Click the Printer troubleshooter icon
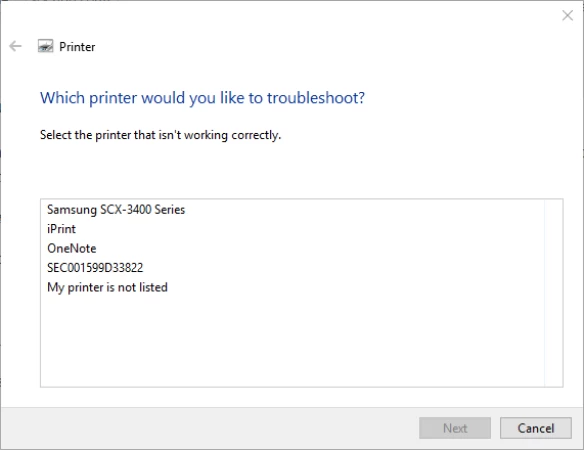This screenshot has height=450, width=584. (x=45, y=47)
